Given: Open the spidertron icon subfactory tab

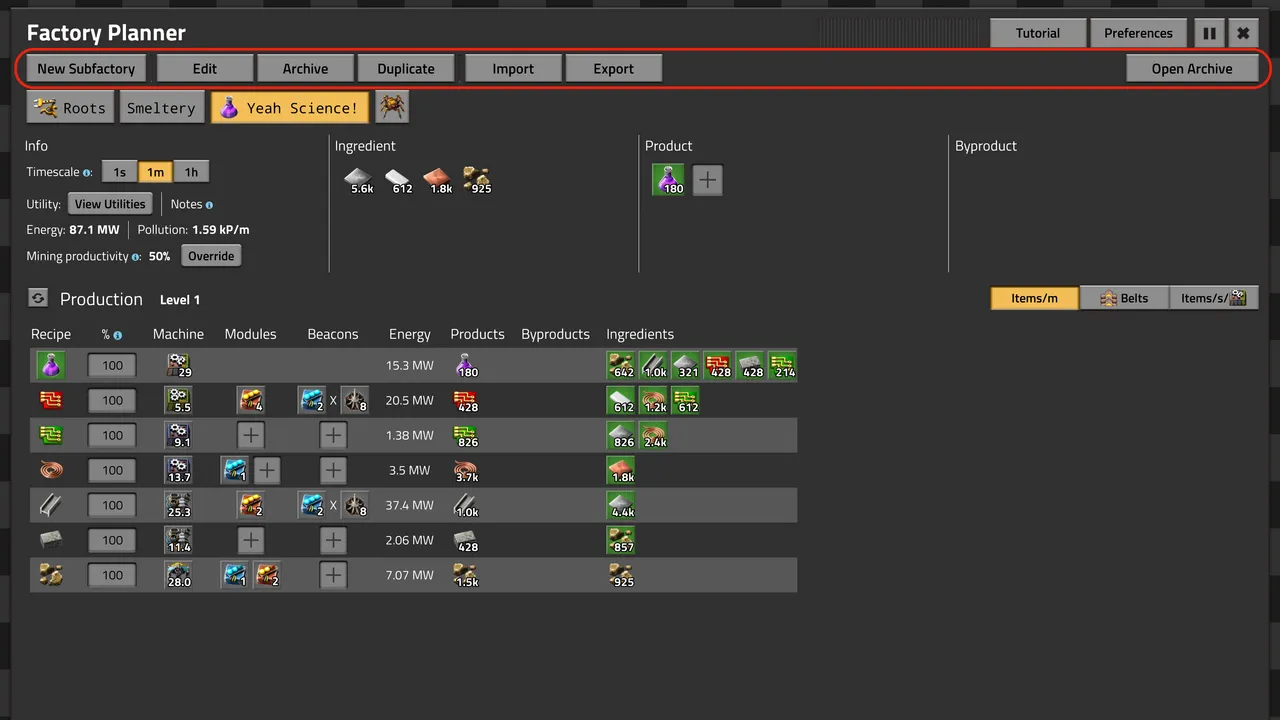Looking at the screenshot, I should click(x=391, y=108).
